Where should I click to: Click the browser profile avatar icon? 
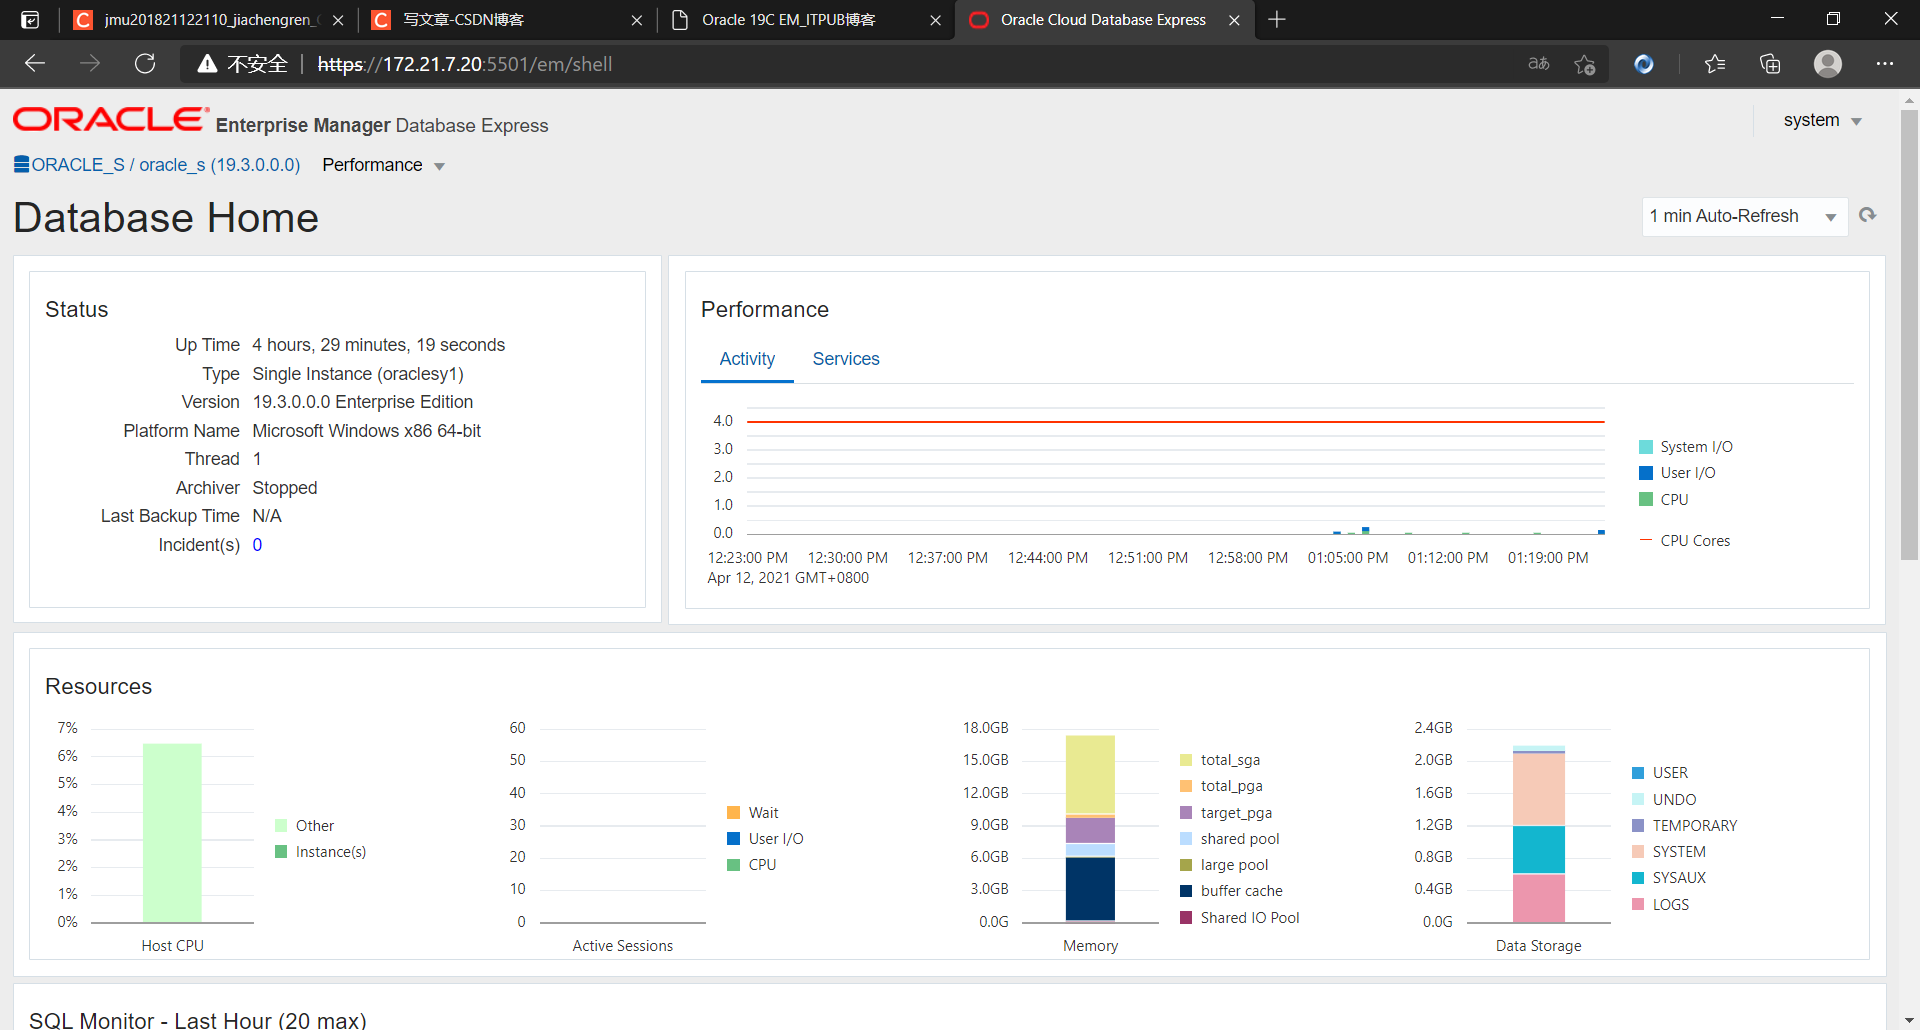point(1828,63)
